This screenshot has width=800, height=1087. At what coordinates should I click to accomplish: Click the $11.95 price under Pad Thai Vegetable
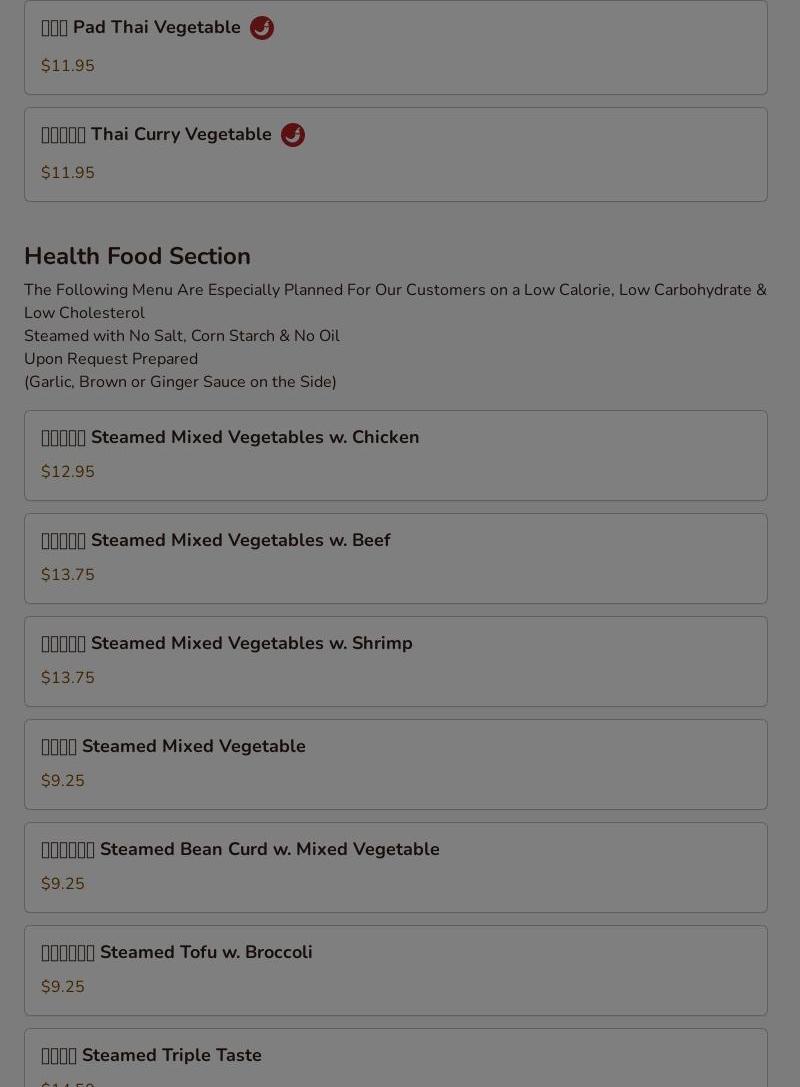tap(68, 66)
